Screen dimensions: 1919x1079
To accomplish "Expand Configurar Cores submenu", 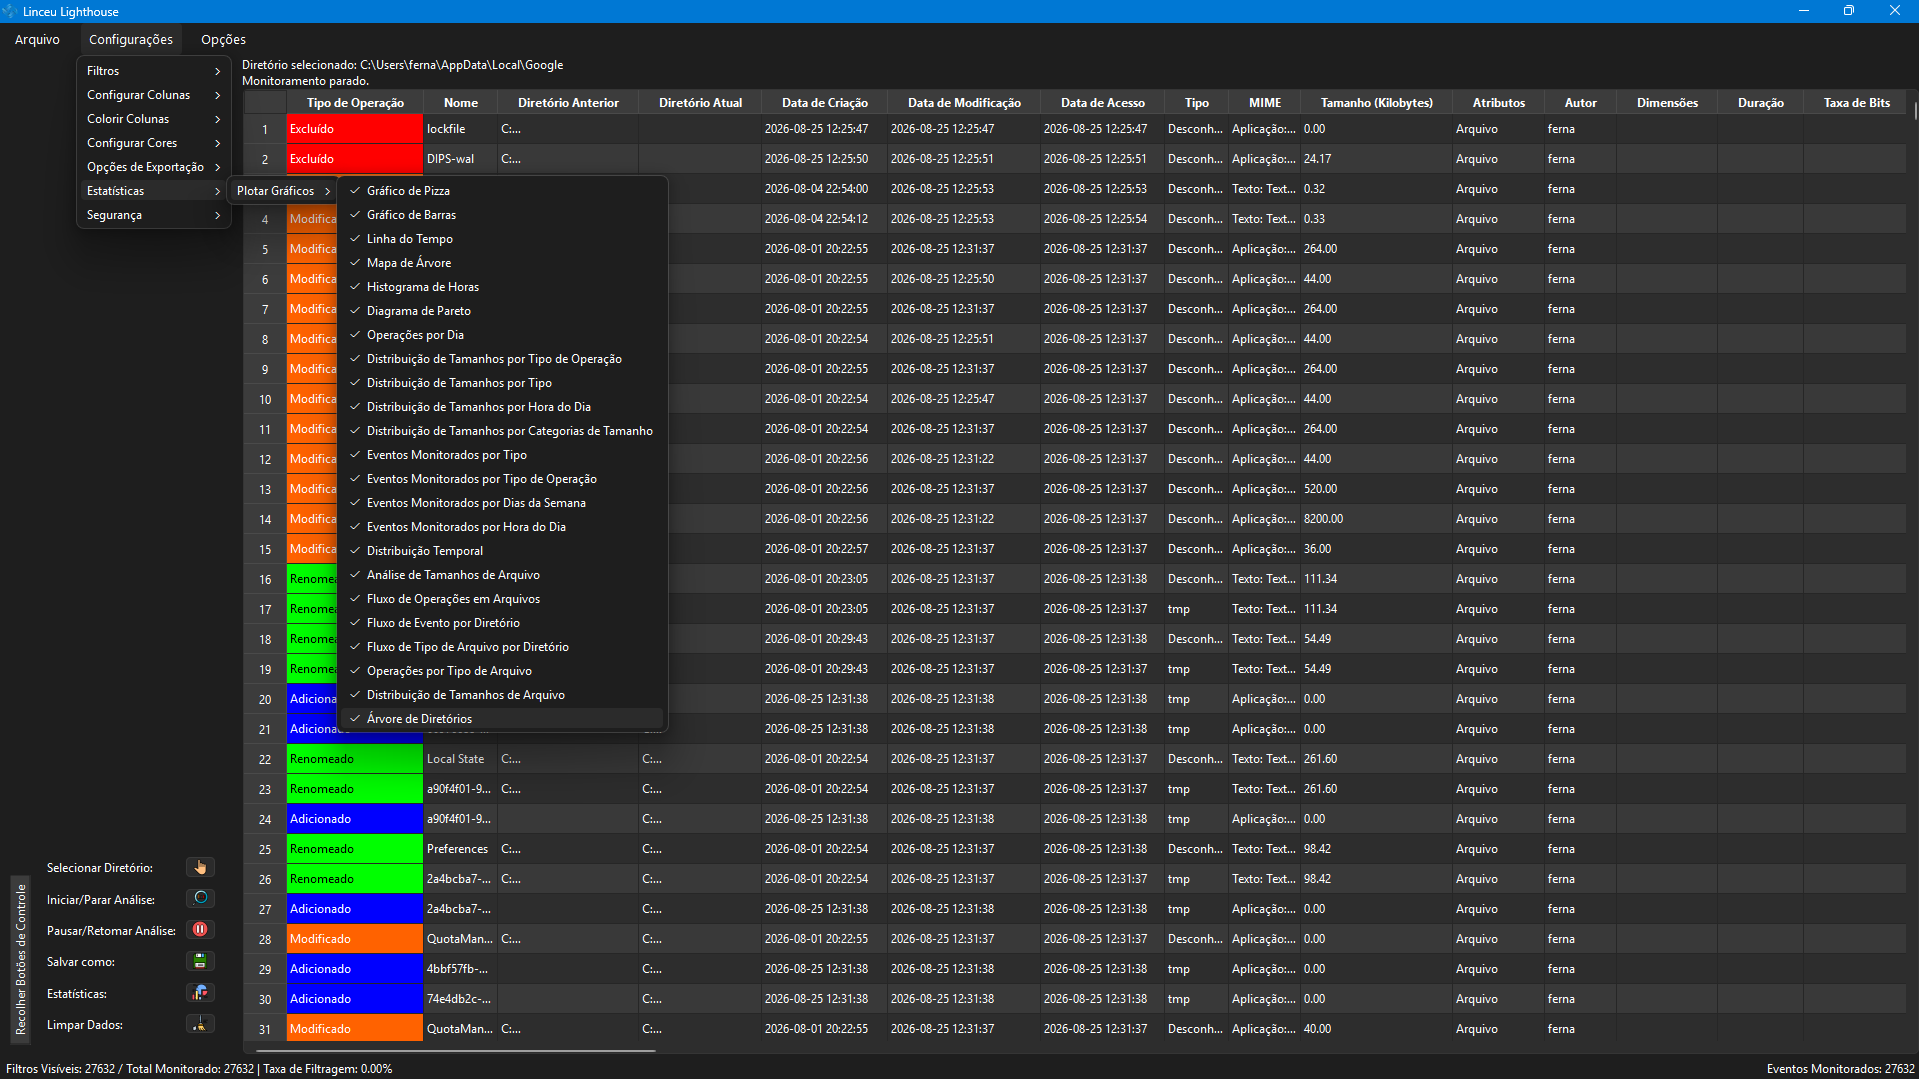I will pos(154,142).
